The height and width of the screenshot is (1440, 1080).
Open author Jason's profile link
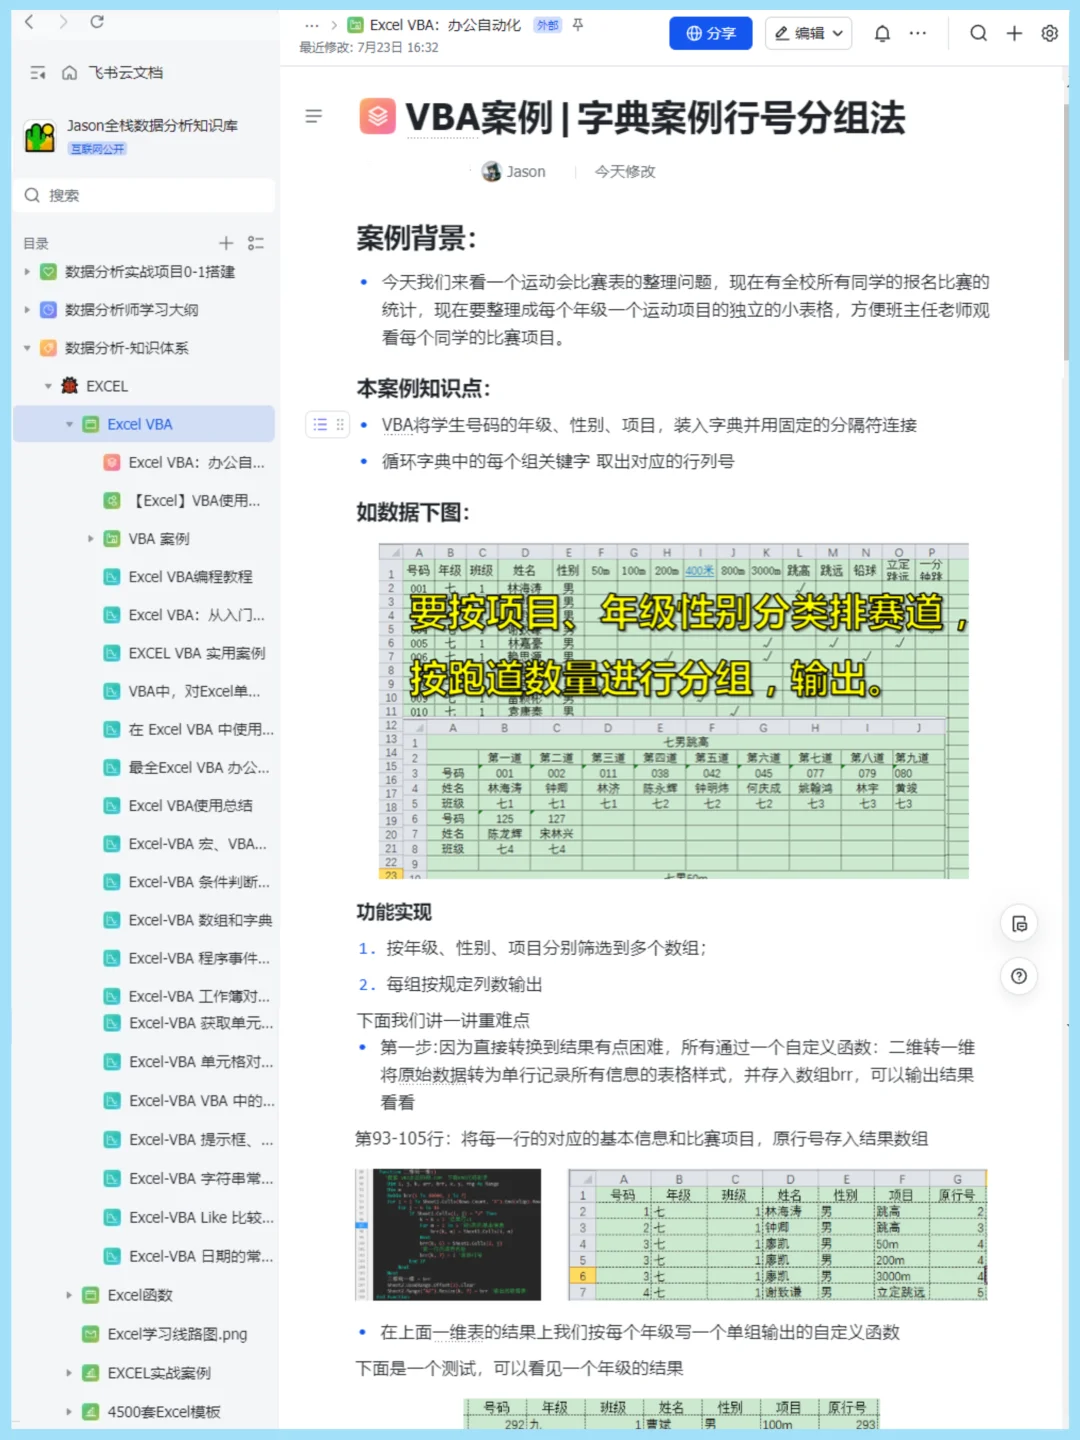[x=515, y=171]
